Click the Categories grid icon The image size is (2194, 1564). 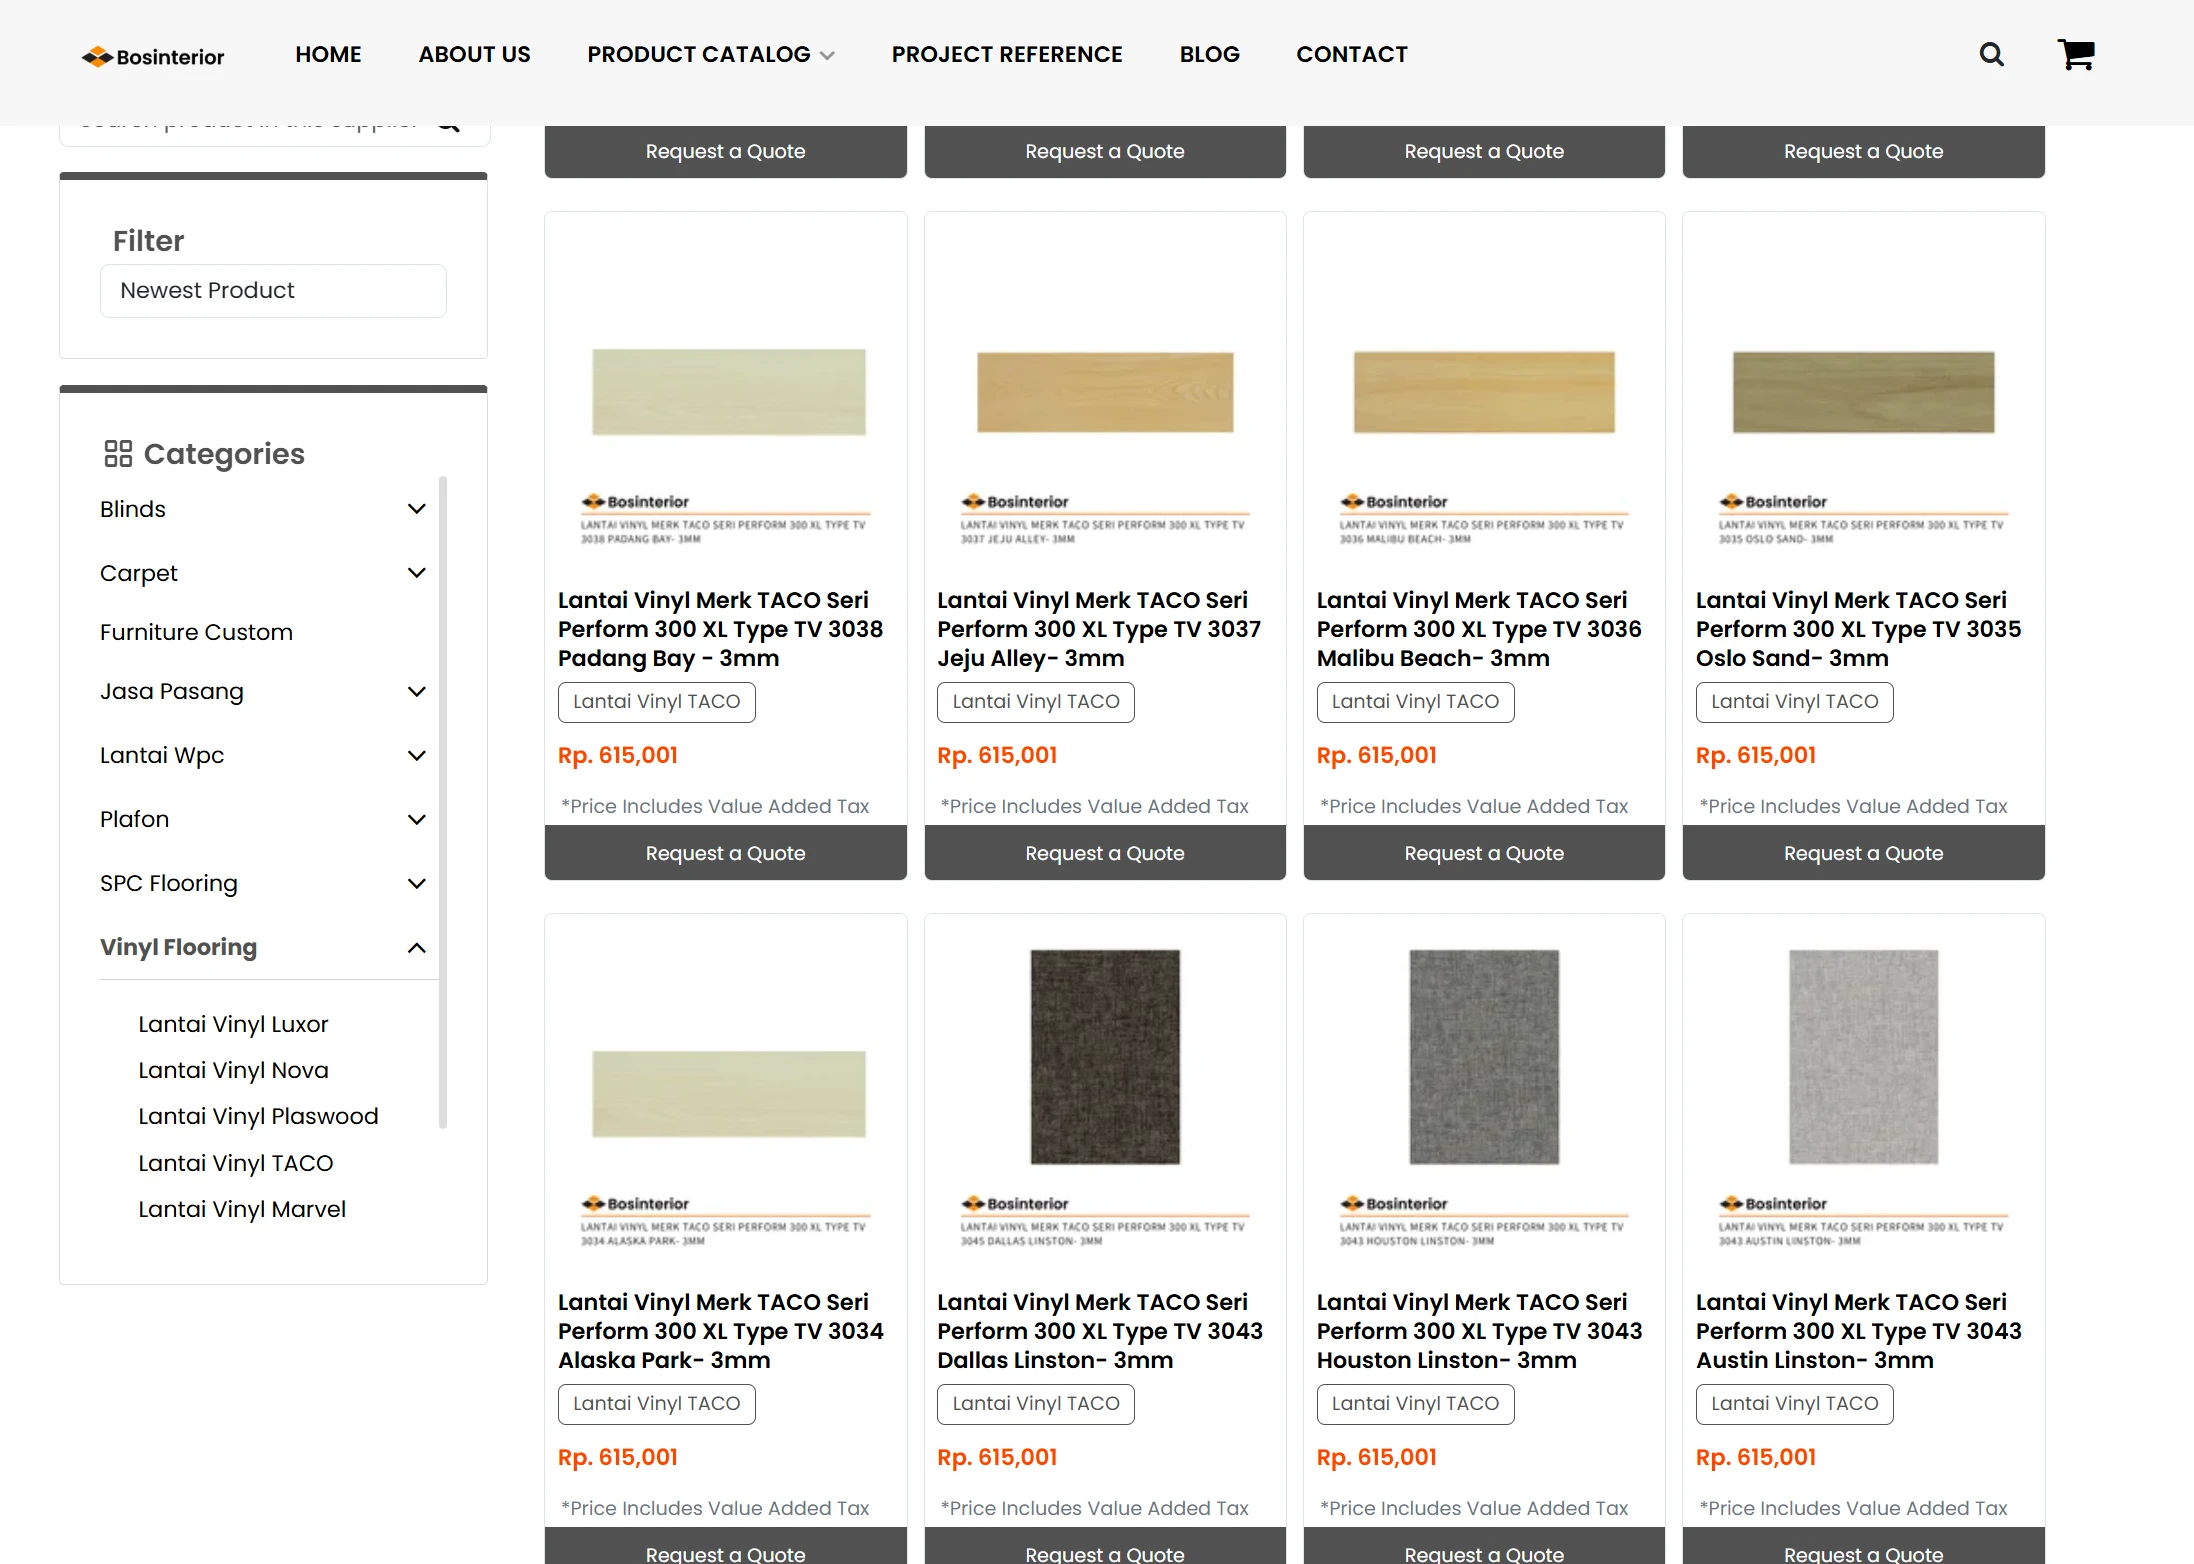118,454
